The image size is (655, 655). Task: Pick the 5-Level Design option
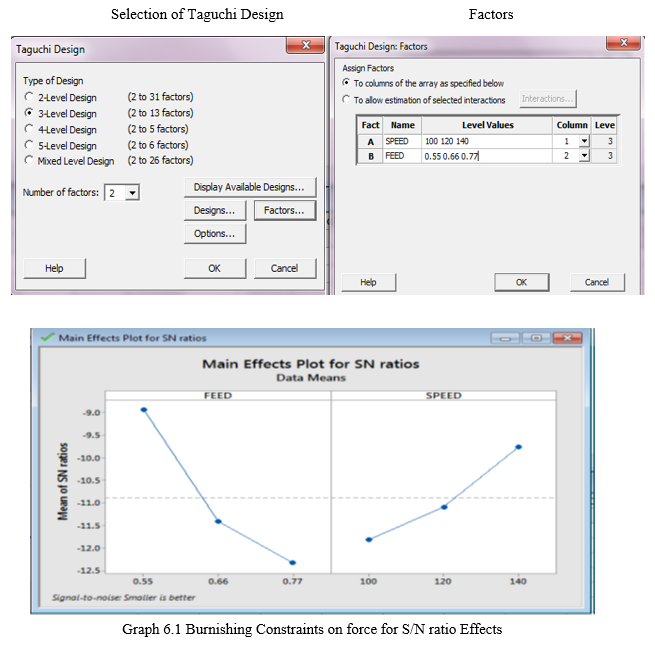(30, 145)
